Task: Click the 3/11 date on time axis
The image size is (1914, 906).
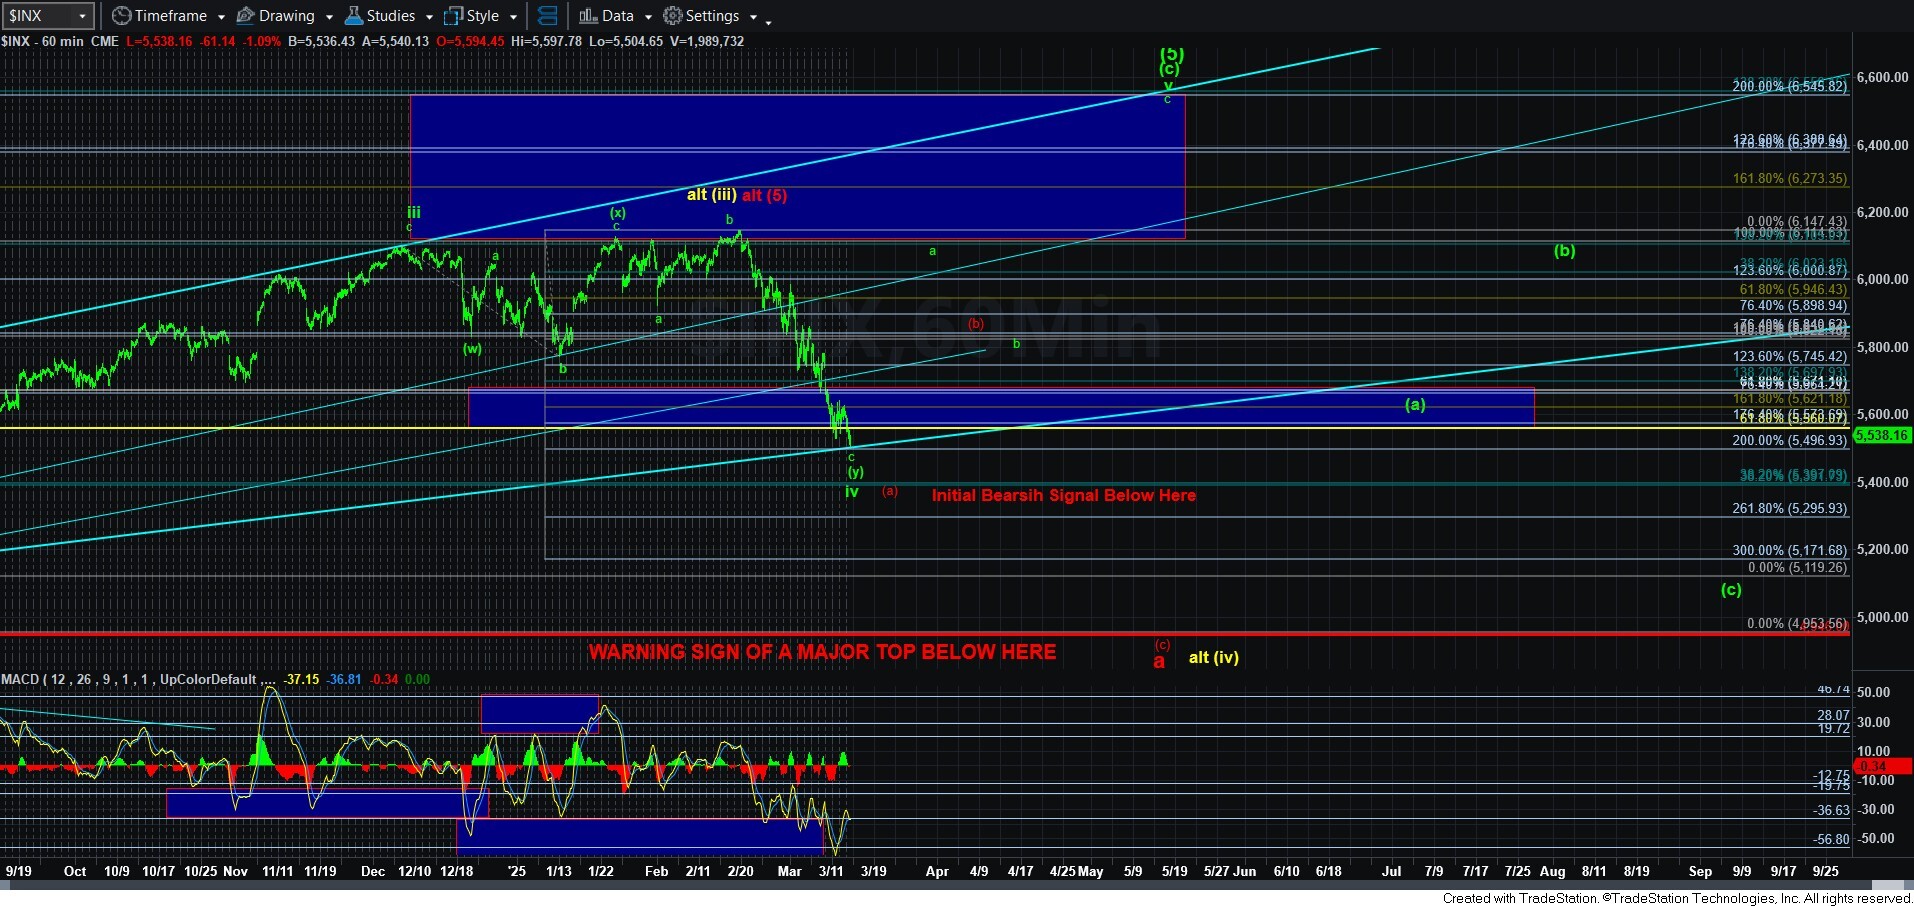Action: [x=831, y=871]
